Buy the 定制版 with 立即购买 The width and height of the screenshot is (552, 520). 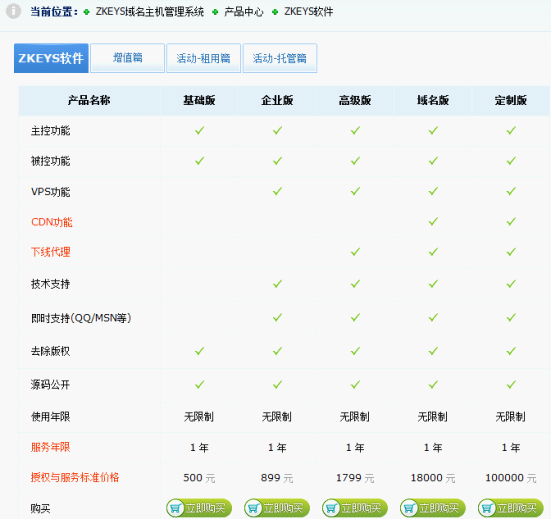pos(510,508)
